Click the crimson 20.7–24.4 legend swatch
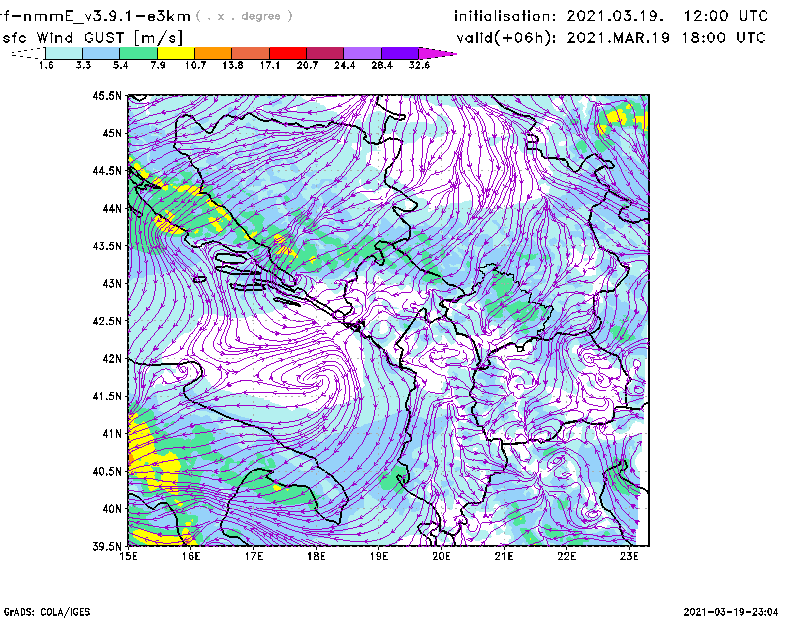The height and width of the screenshot is (618, 800). click(325, 53)
